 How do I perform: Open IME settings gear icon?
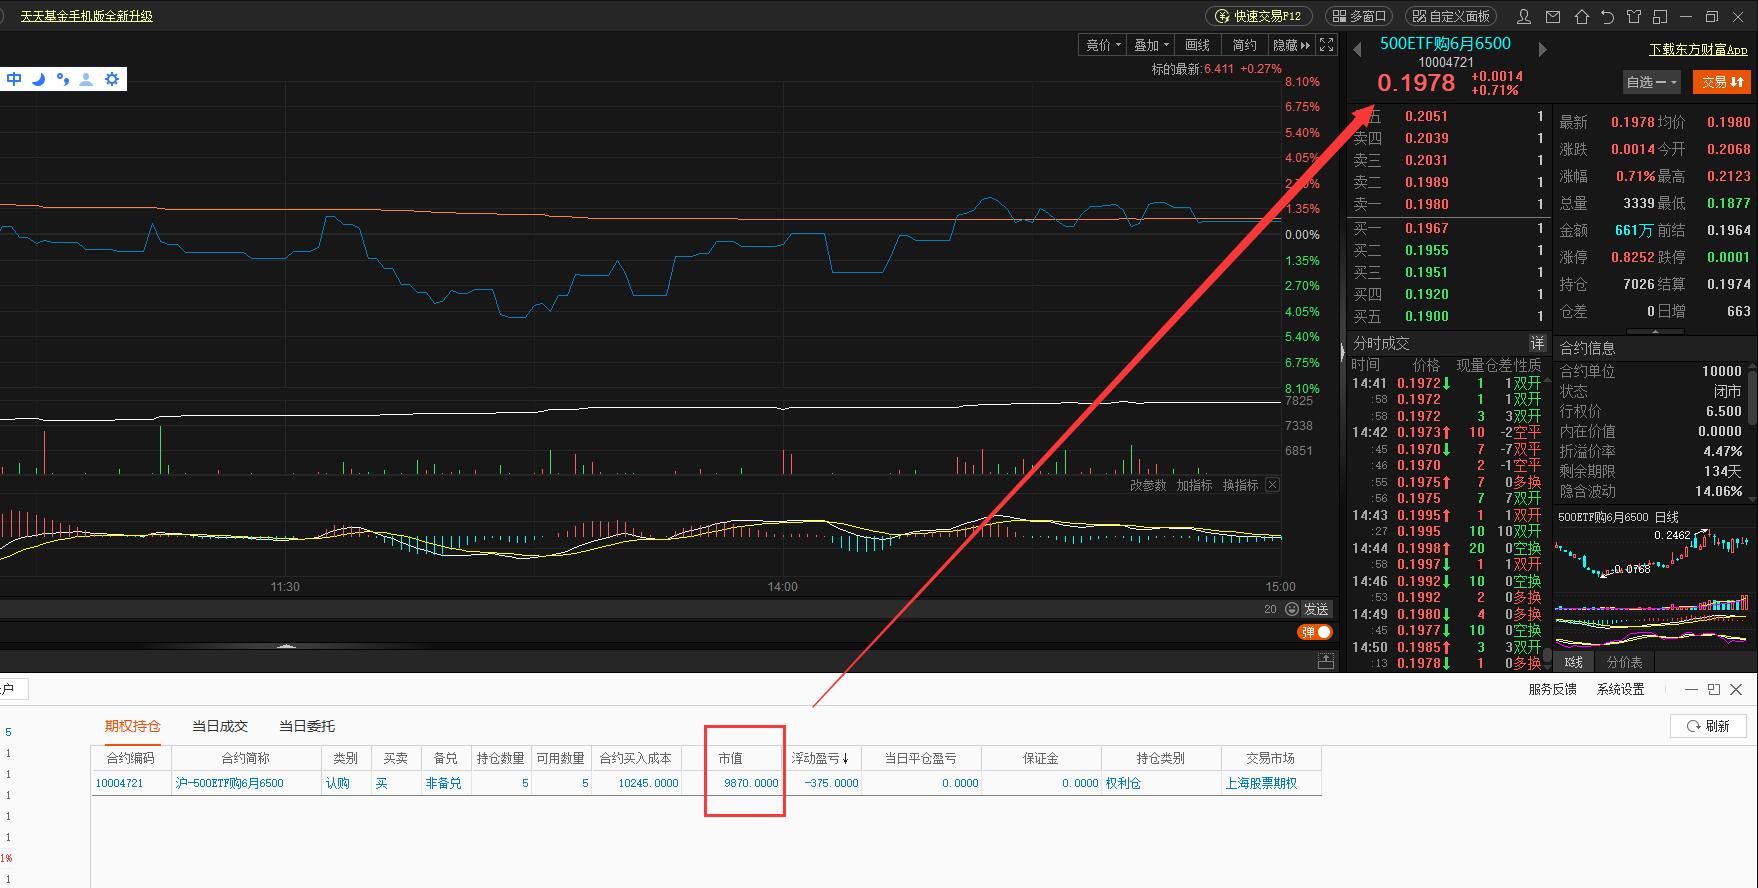pyautogui.click(x=112, y=79)
